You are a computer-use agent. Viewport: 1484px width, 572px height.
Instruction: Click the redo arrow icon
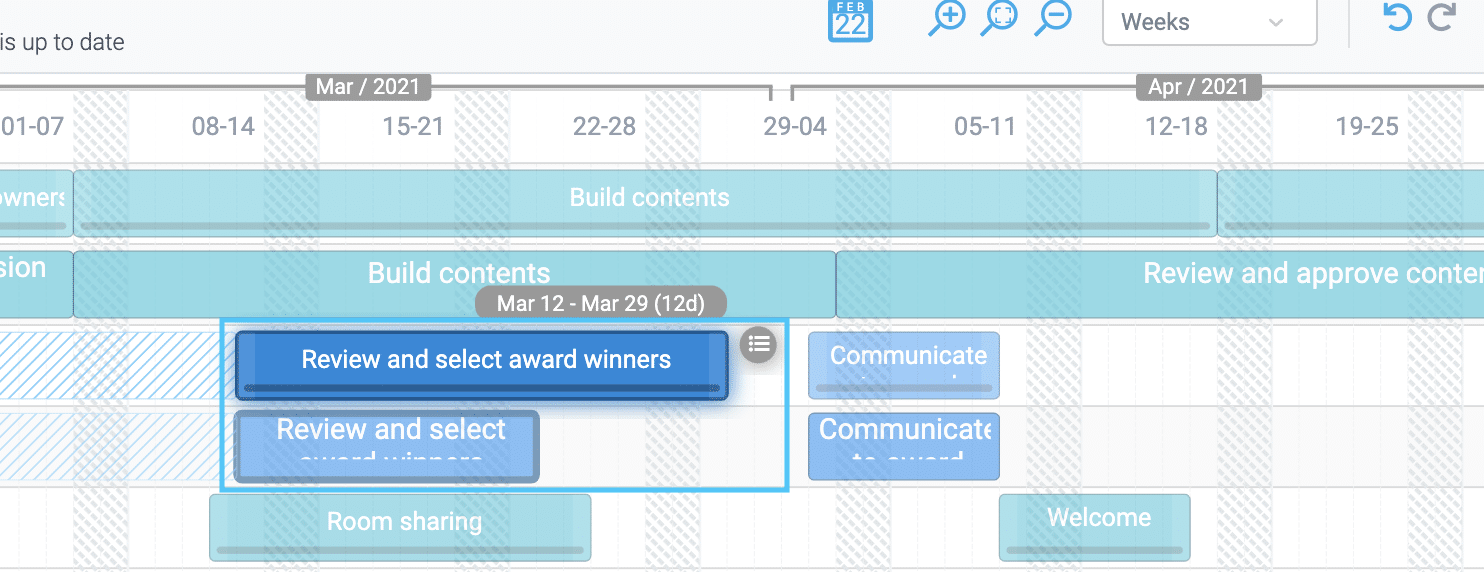[1441, 18]
